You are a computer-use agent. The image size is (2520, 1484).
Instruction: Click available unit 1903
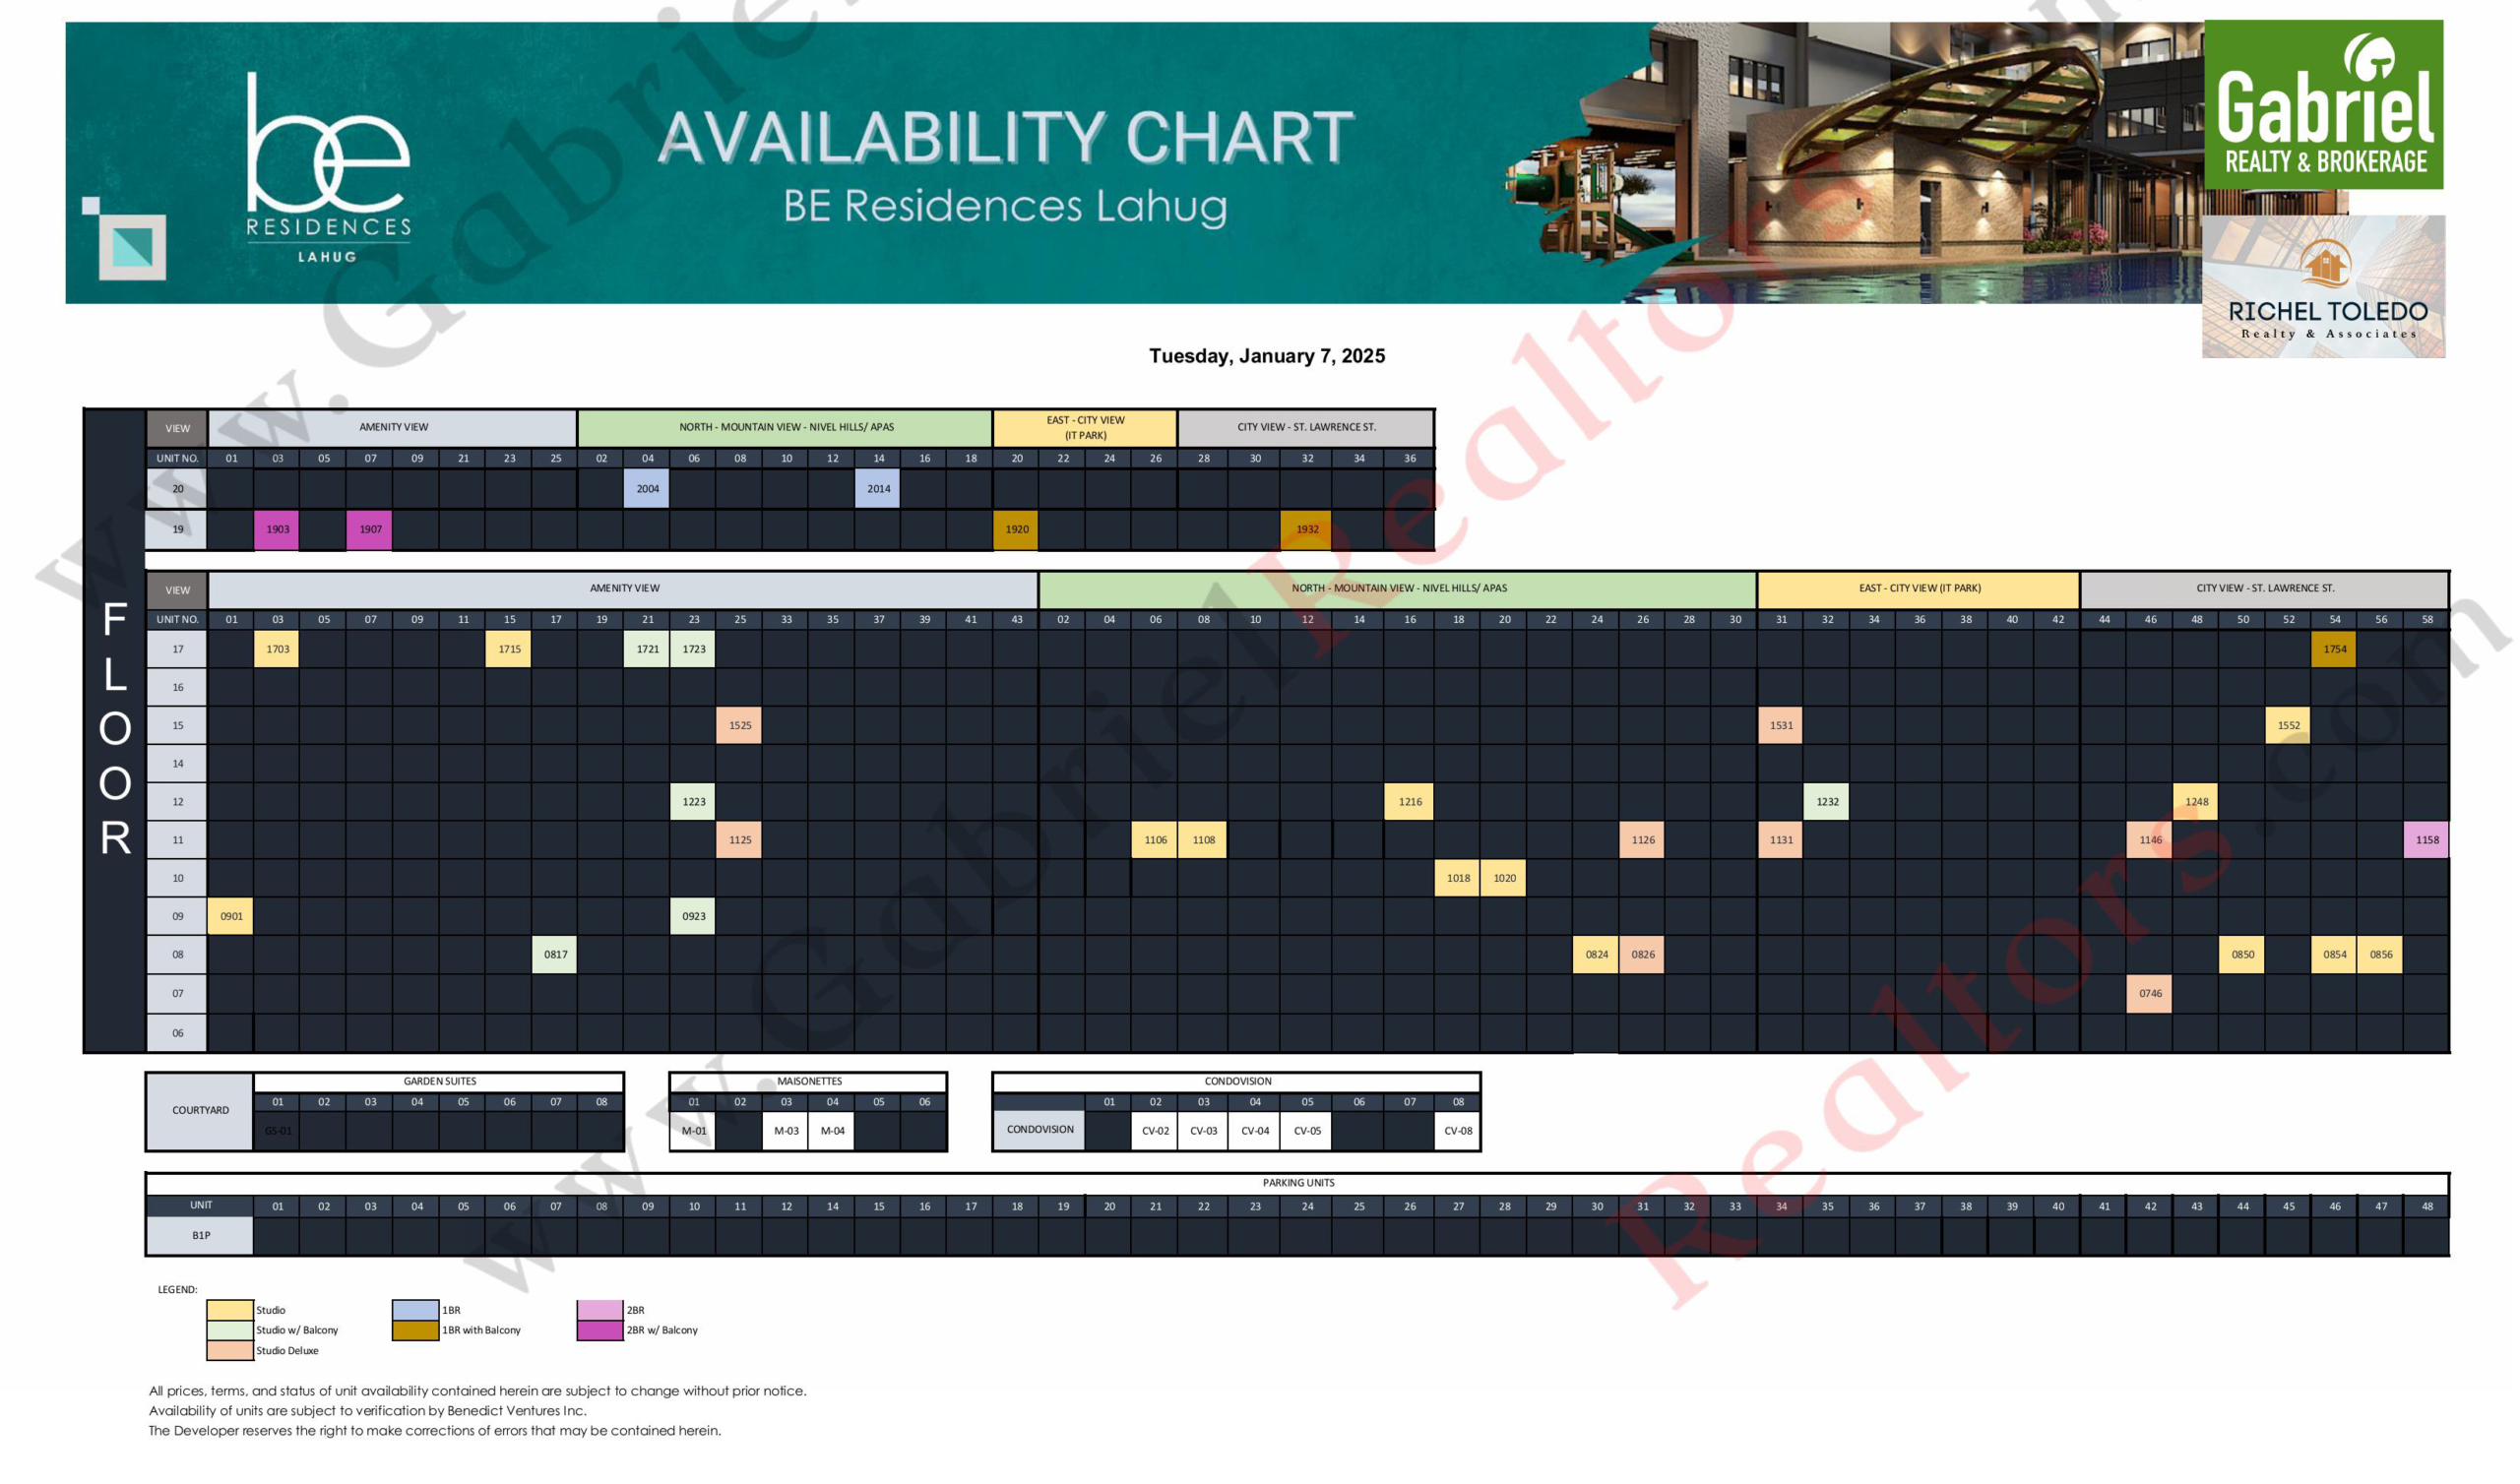pyautogui.click(x=277, y=529)
